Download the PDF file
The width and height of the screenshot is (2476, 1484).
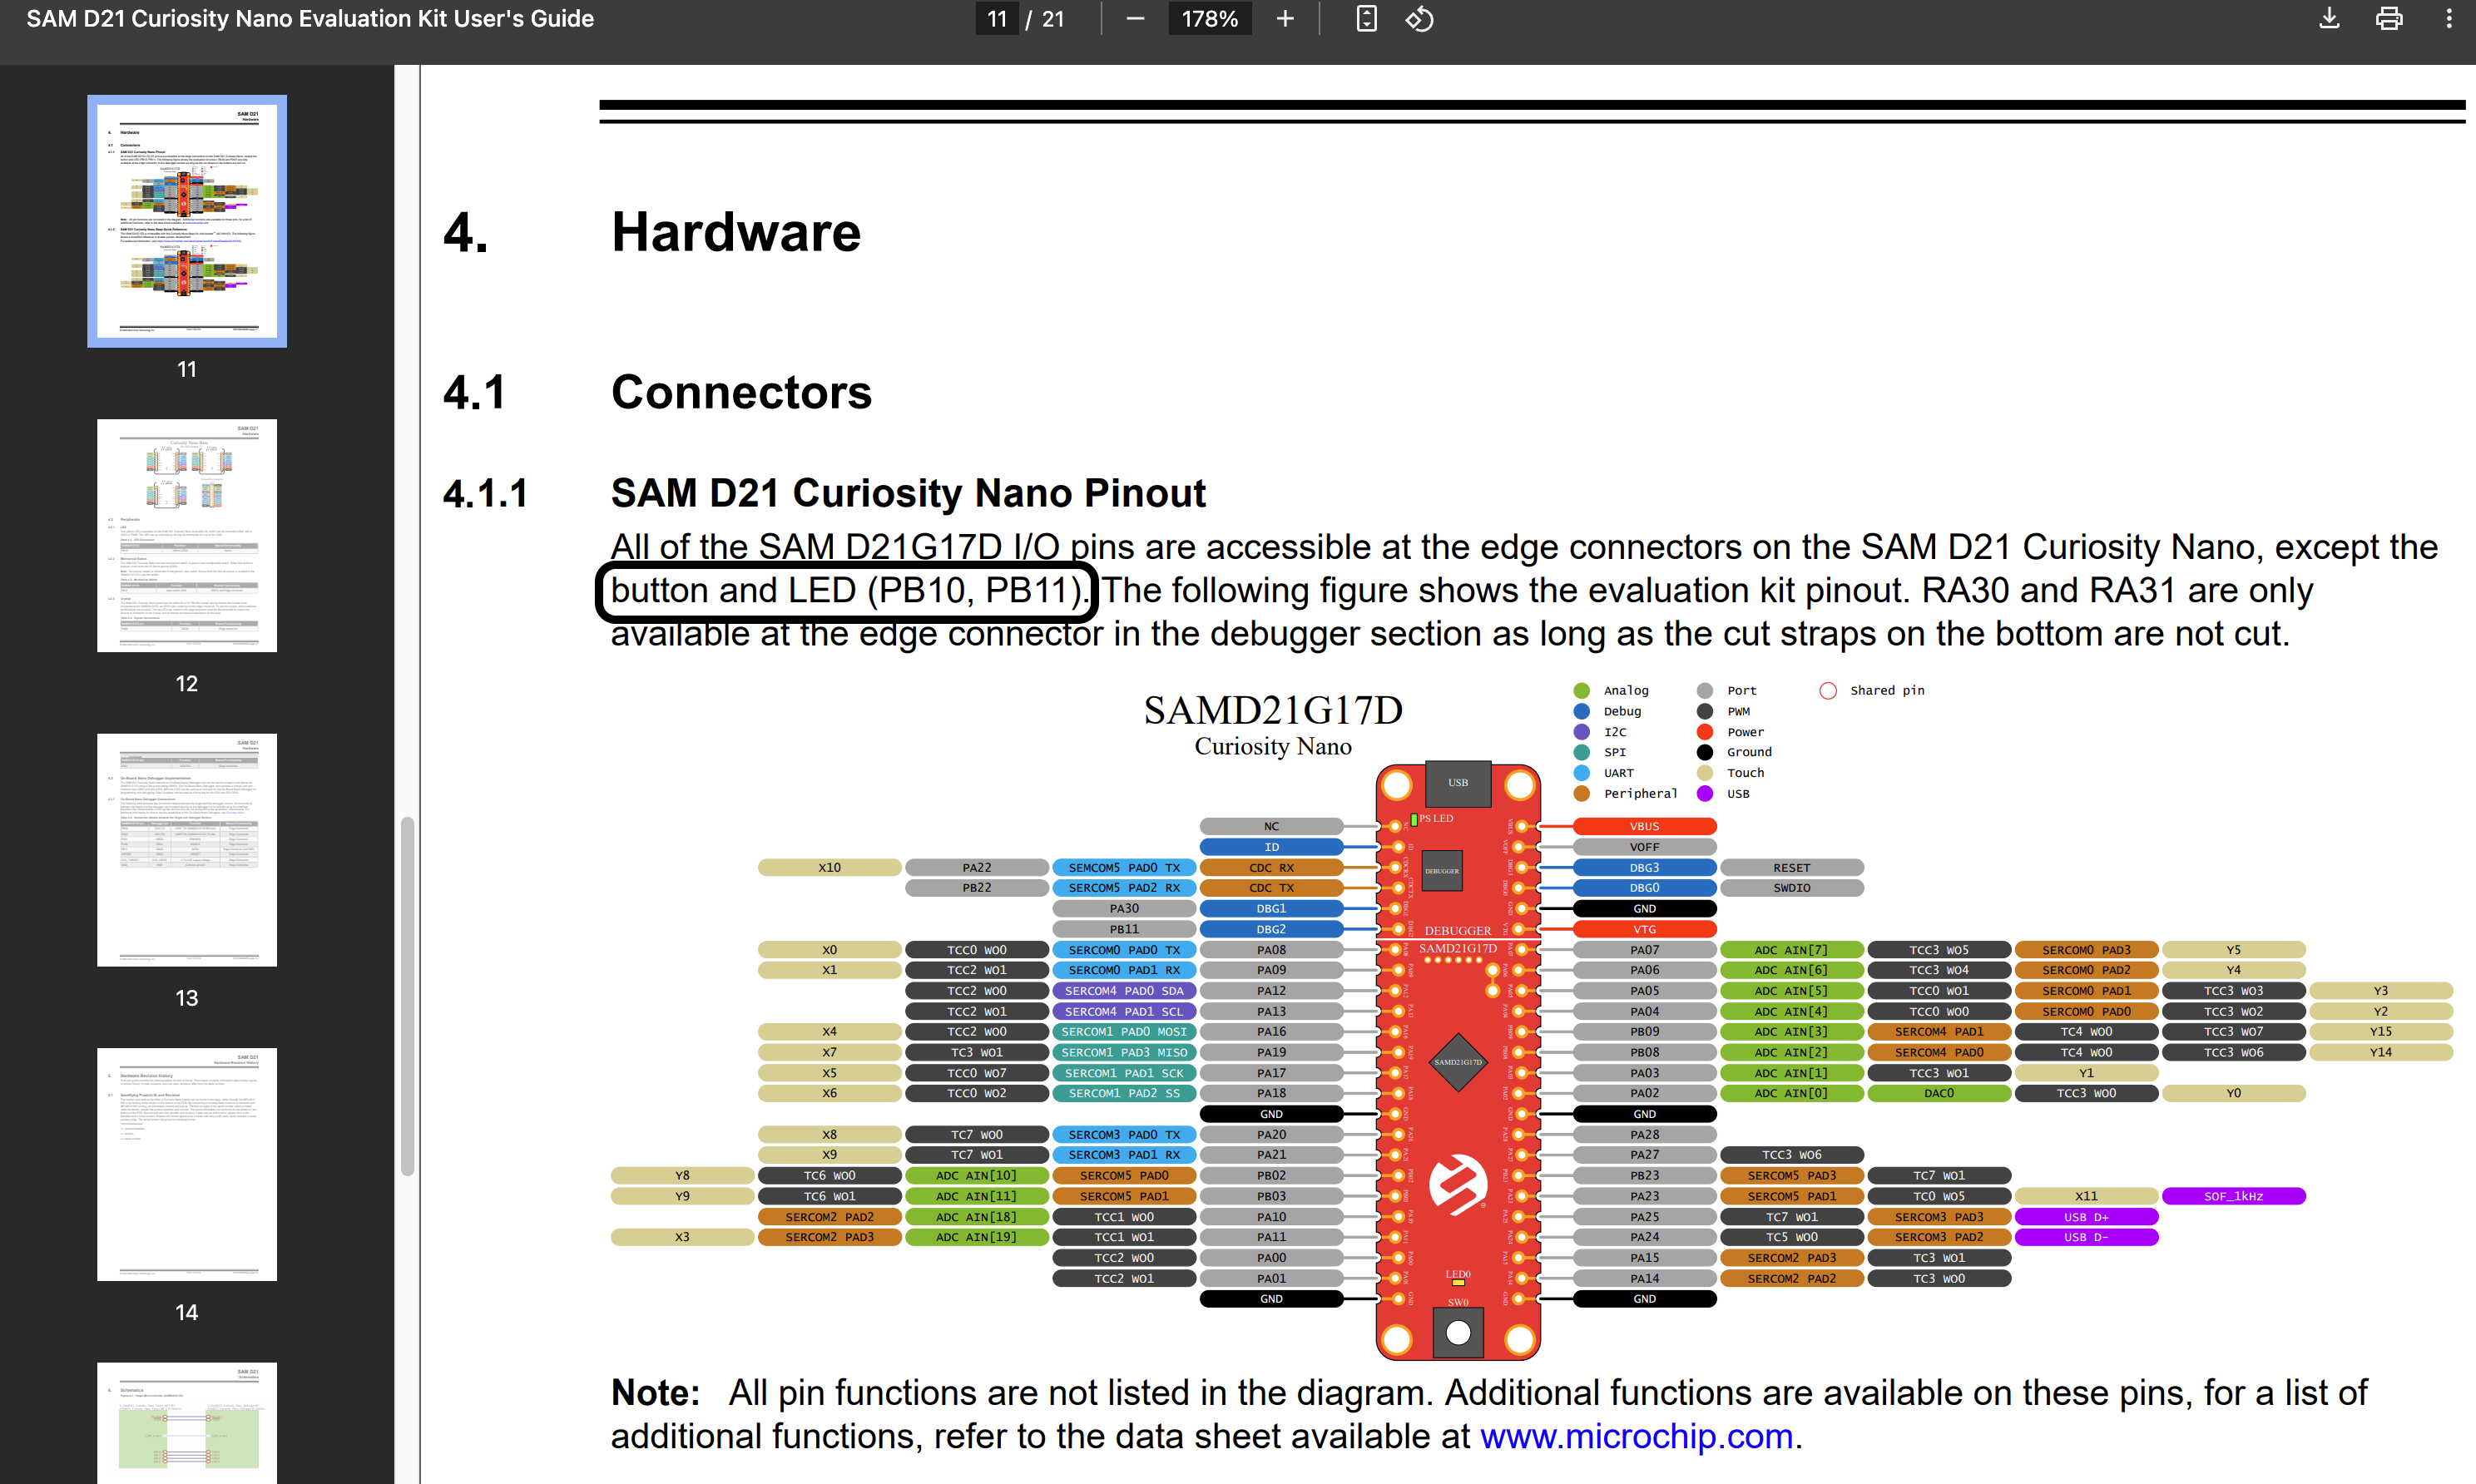(2329, 18)
